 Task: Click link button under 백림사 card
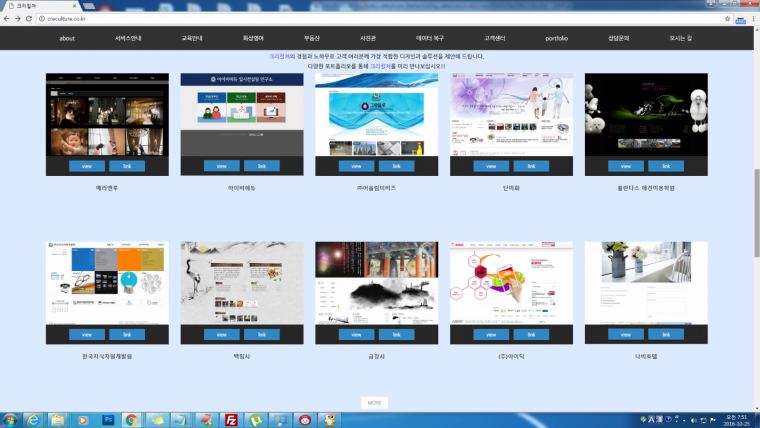point(262,334)
